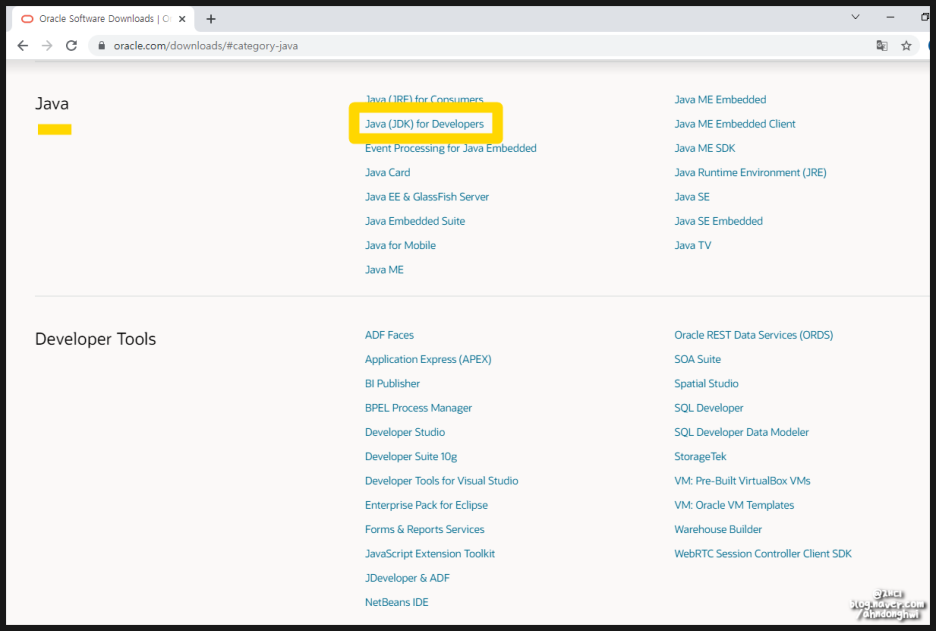Open BPEL Process Manager link
936x631 pixels.
point(418,408)
